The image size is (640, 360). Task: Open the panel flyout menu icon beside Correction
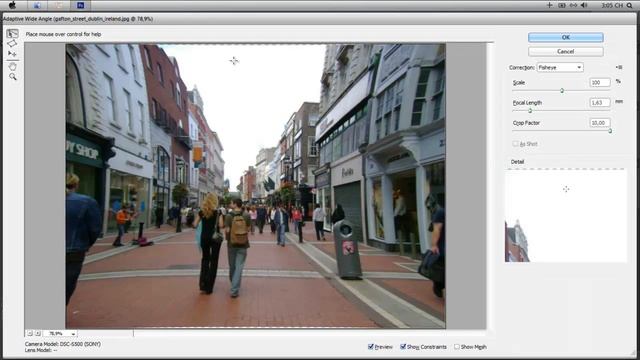coord(619,67)
